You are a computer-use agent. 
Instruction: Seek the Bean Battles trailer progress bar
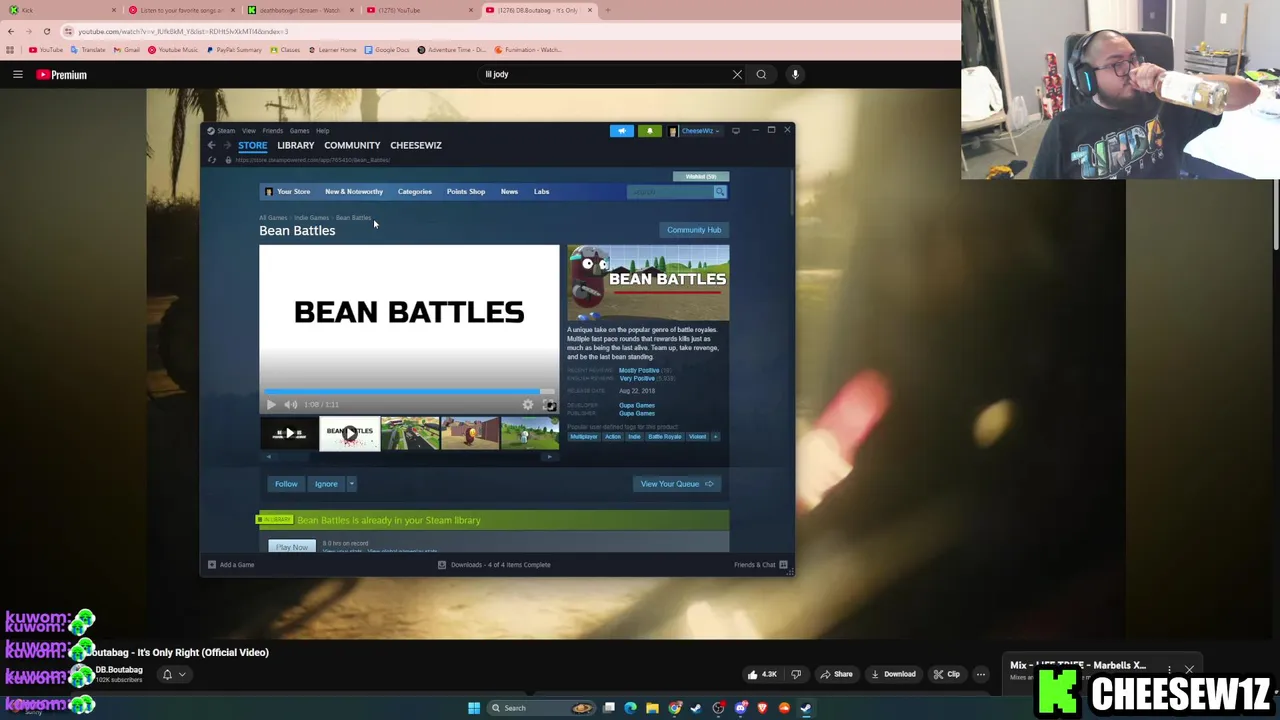coord(409,392)
